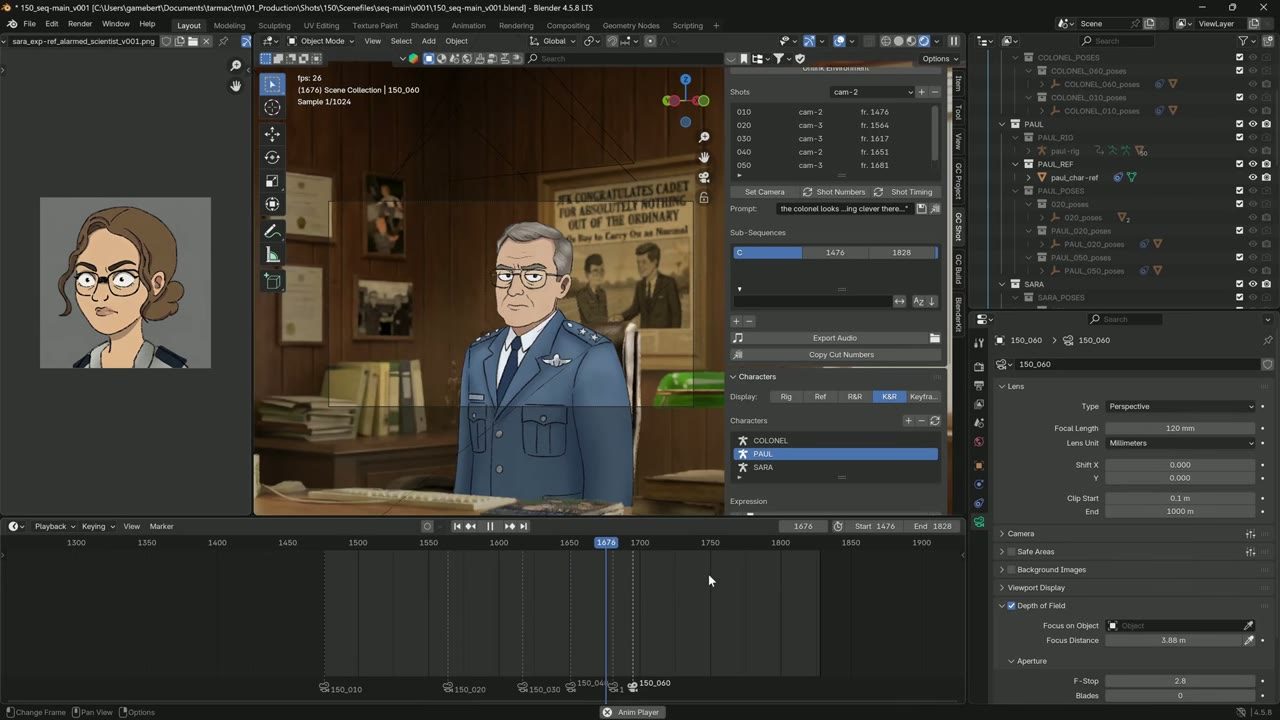This screenshot has height=720, width=1280.
Task: Select the Add Cube tool
Action: (272, 282)
